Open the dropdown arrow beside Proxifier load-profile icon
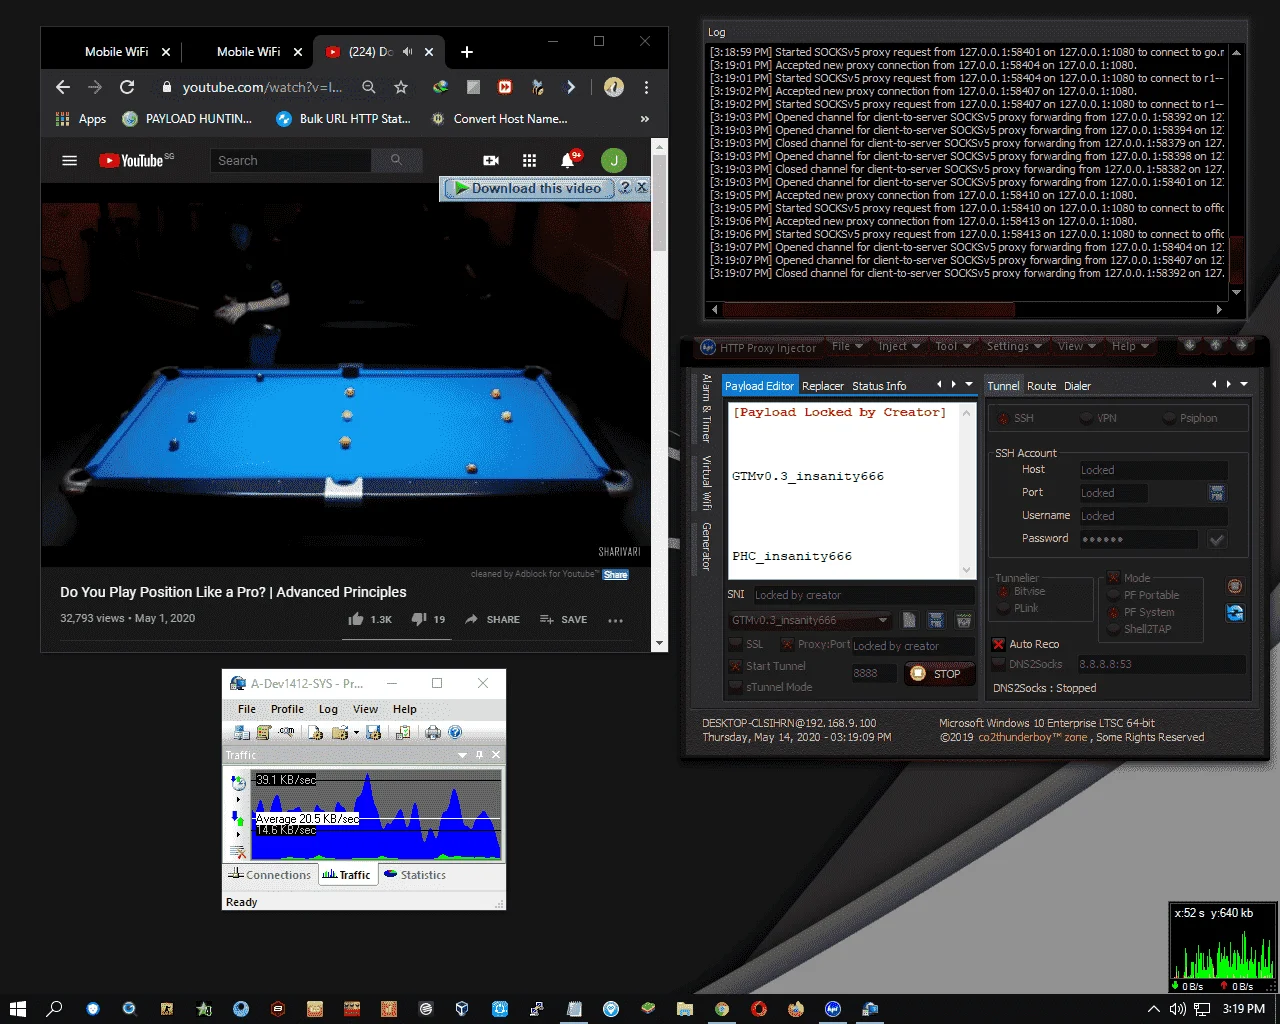1280x1024 pixels. 356,733
